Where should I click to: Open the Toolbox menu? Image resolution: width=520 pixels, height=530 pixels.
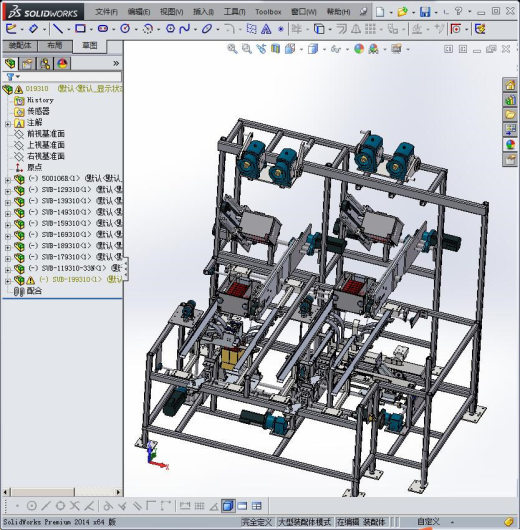click(x=268, y=12)
